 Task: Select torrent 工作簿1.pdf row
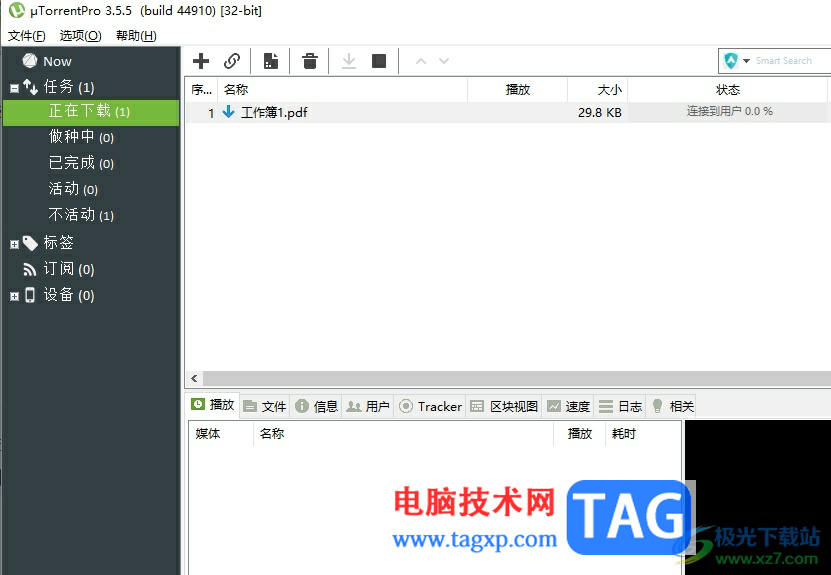point(508,112)
